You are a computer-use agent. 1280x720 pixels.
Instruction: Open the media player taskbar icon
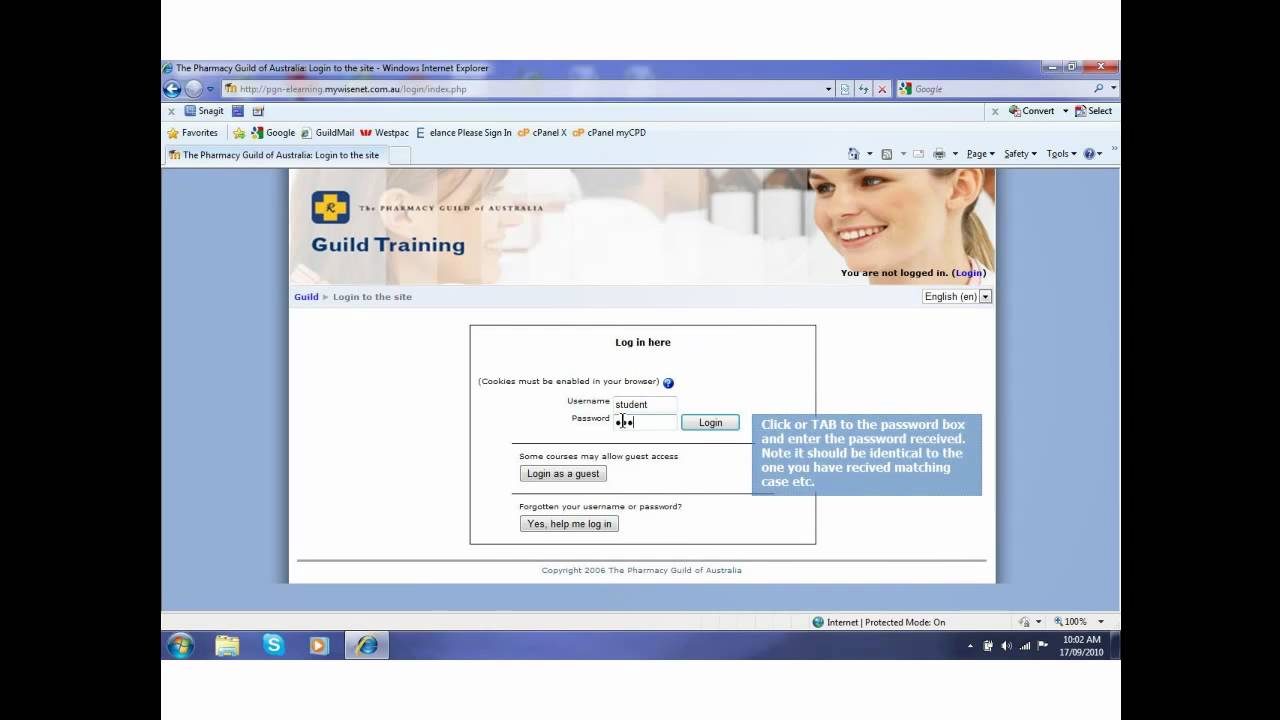click(x=319, y=646)
